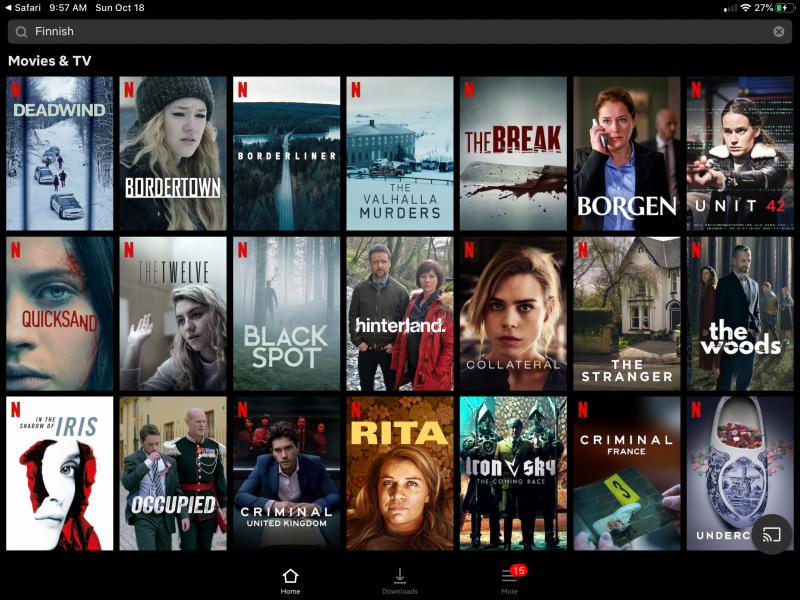
Task: Open the Black Spot poster
Action: [x=287, y=314]
